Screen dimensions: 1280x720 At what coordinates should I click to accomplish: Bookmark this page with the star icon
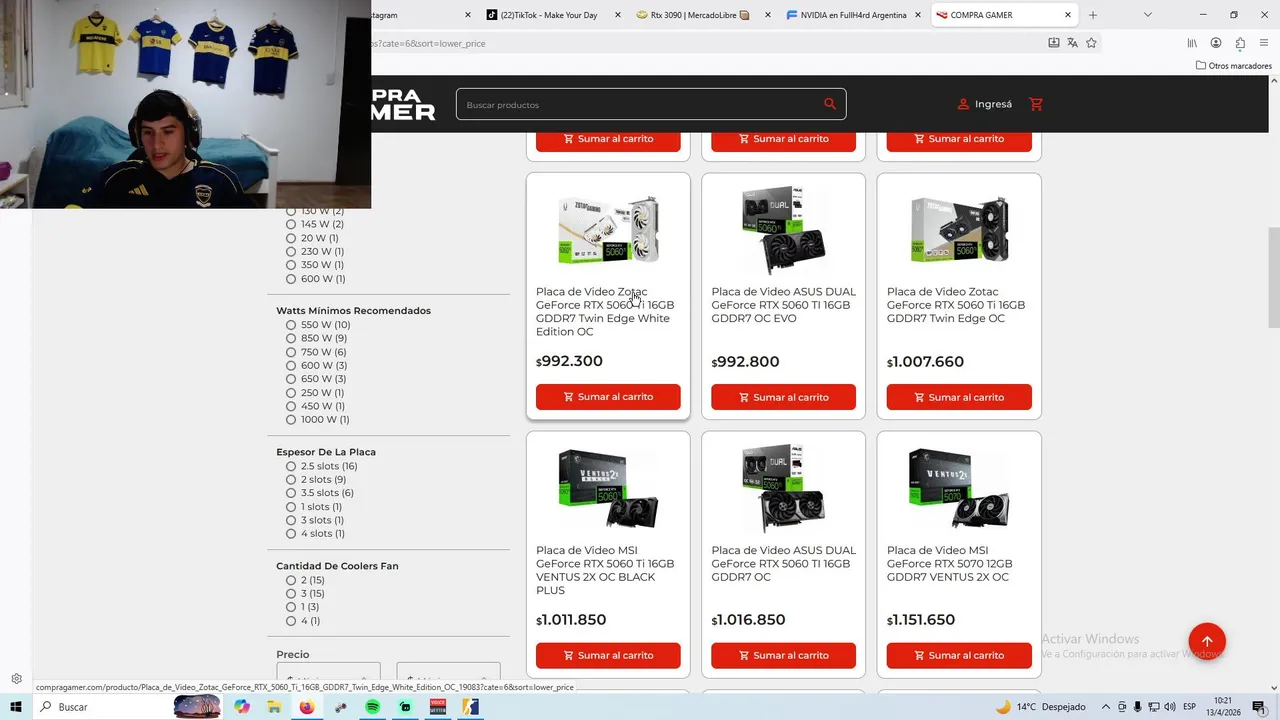point(1091,43)
